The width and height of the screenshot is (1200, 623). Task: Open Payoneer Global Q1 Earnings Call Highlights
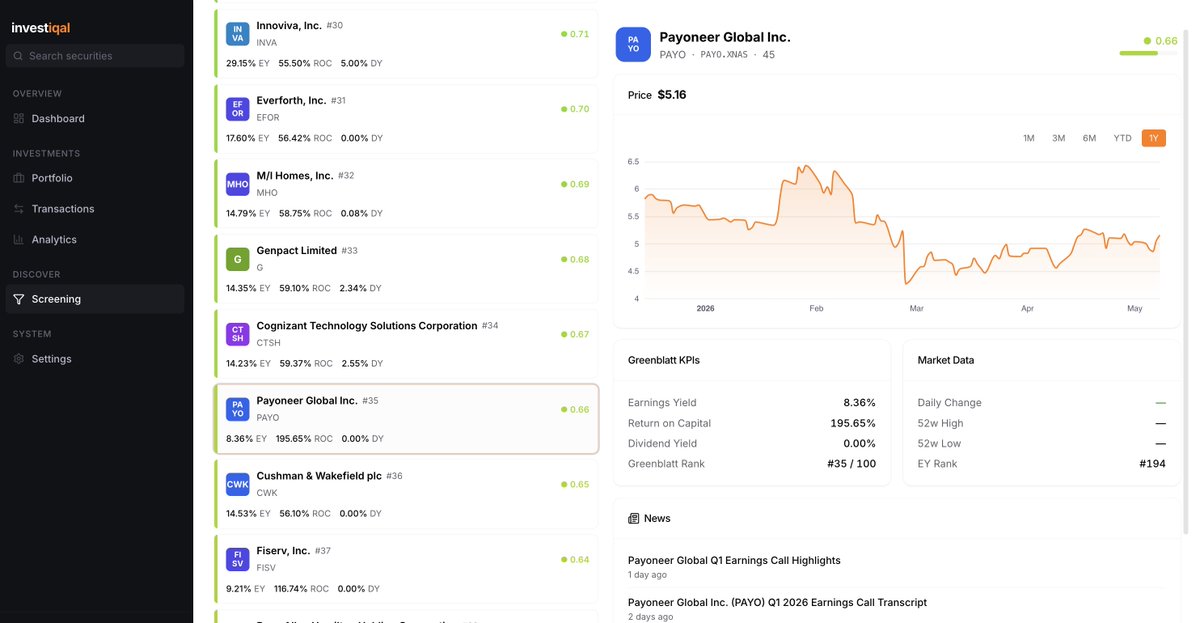tap(734, 561)
